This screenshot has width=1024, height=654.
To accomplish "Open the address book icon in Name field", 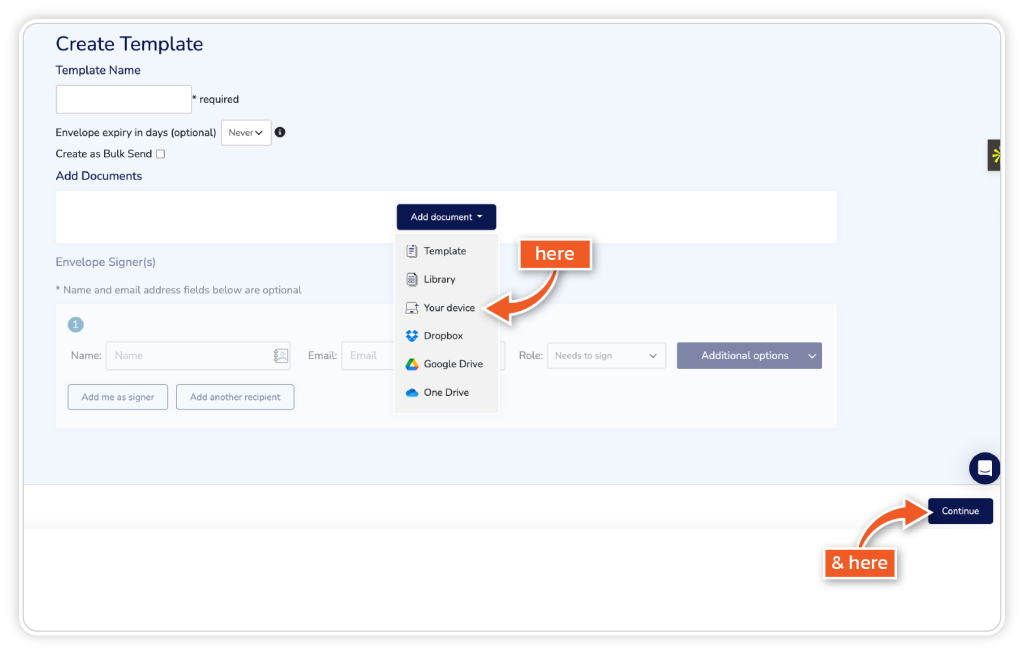I will 281,356.
